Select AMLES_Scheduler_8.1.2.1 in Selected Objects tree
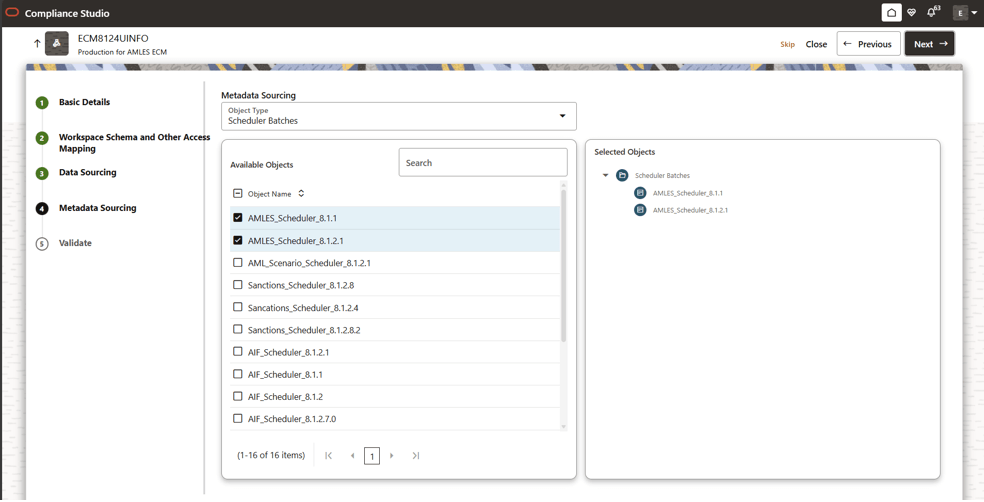The image size is (984, 502). tap(690, 210)
